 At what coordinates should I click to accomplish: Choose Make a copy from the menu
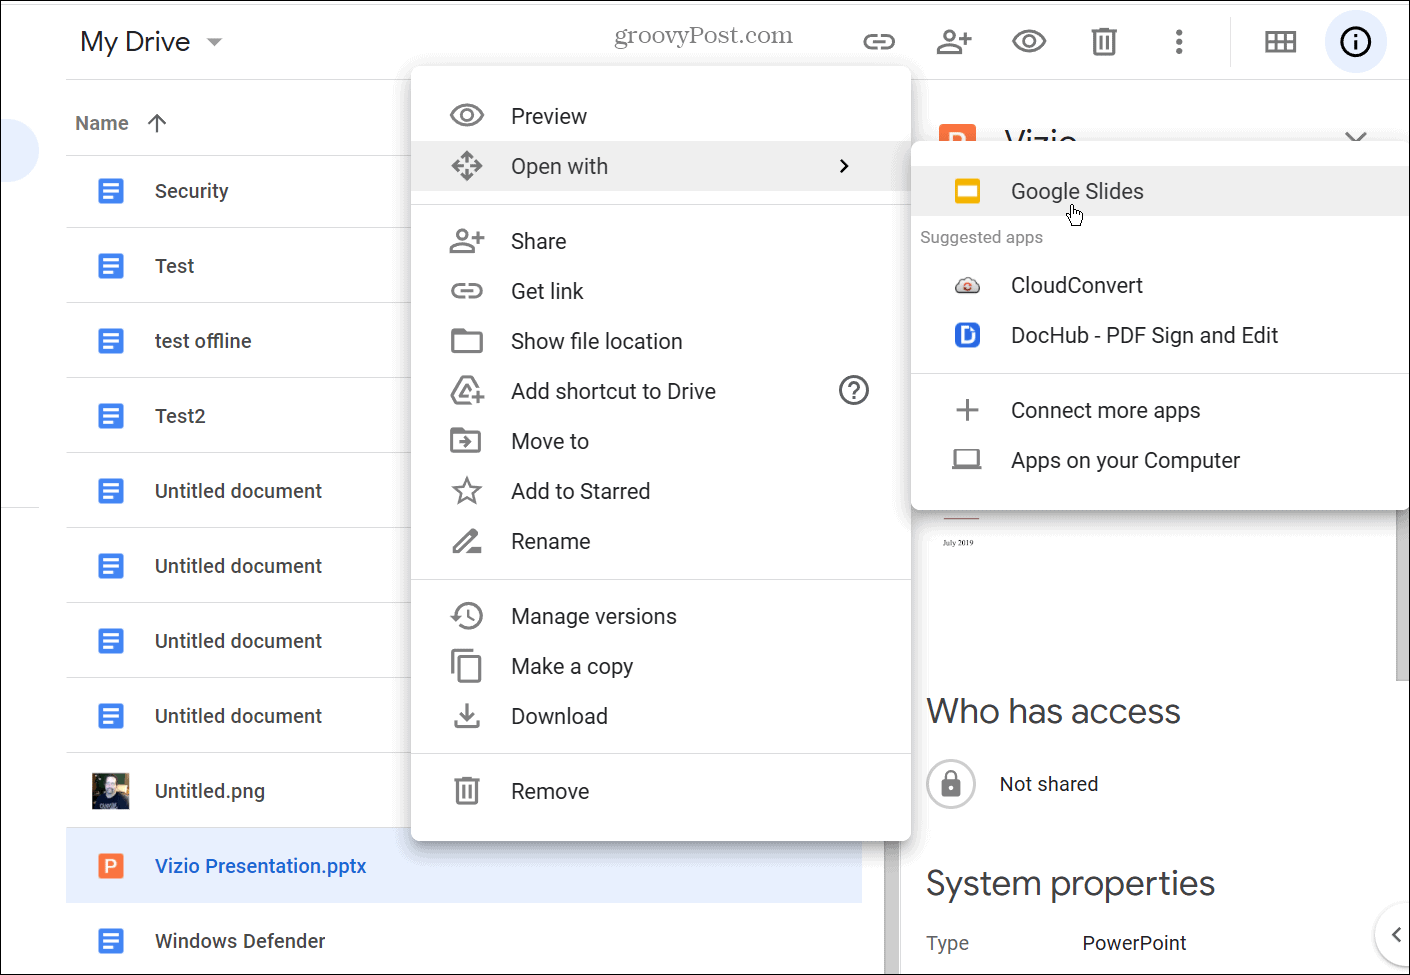[x=572, y=666]
